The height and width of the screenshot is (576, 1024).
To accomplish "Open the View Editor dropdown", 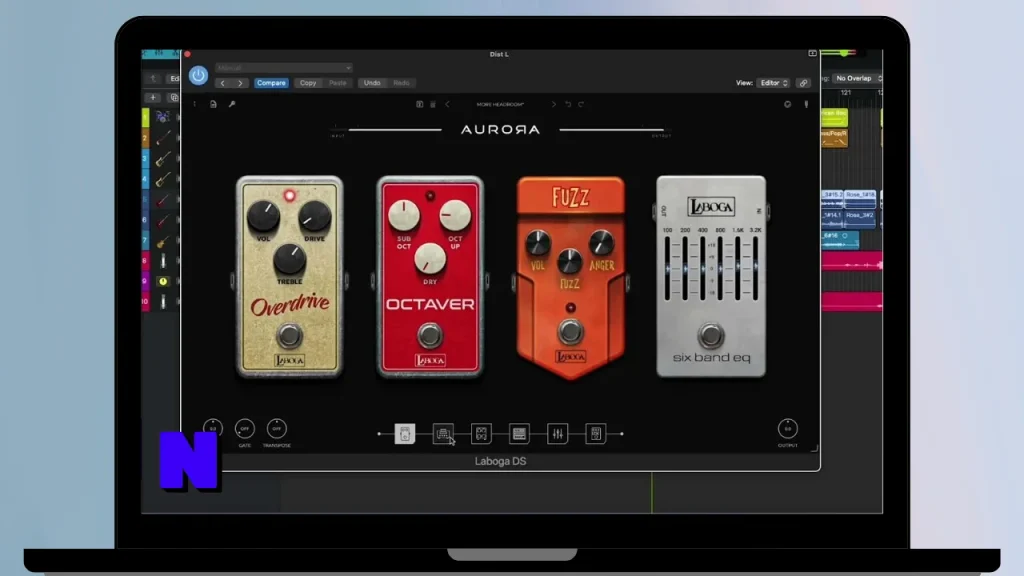I will pos(774,83).
